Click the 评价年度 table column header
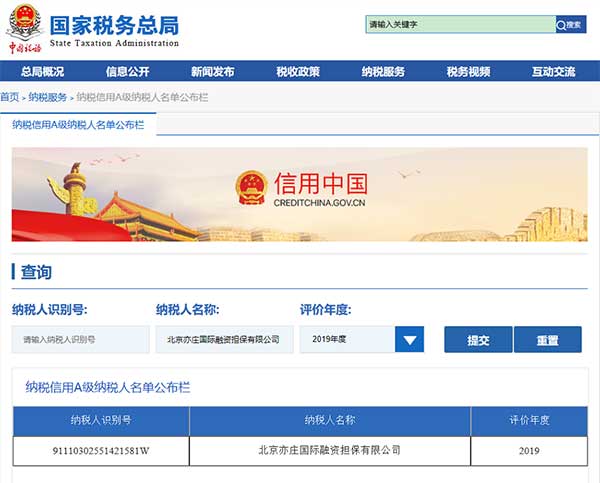This screenshot has width=600, height=483. point(529,421)
